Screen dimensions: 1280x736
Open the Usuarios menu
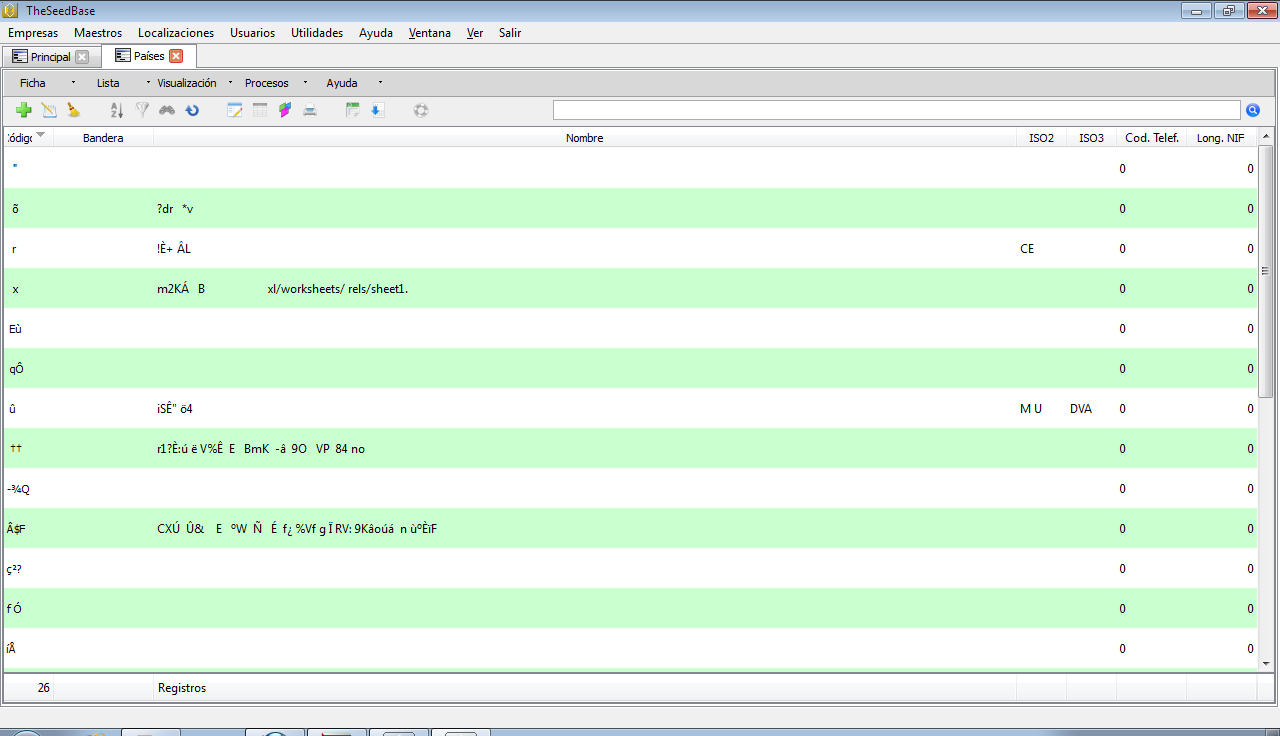(252, 33)
